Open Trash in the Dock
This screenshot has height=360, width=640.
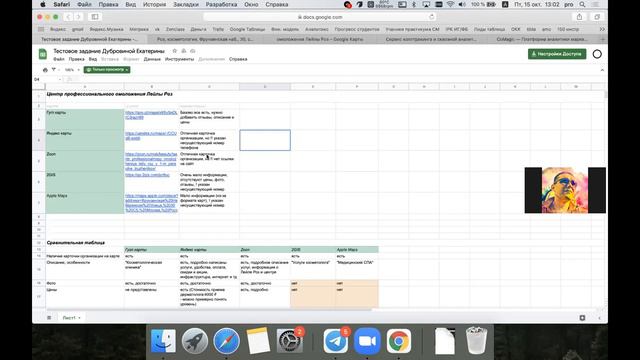(476, 341)
